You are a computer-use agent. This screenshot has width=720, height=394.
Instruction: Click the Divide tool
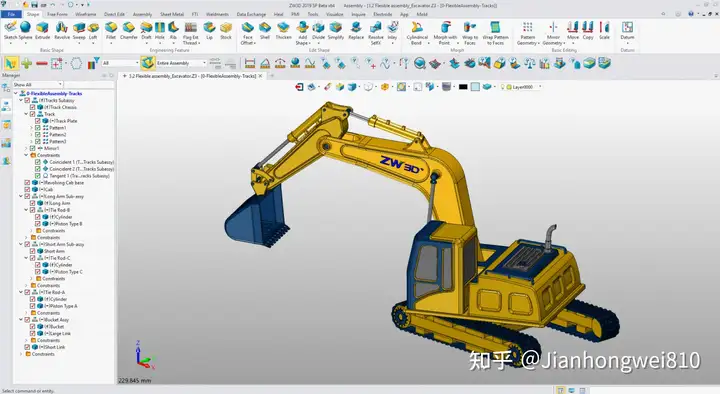click(x=318, y=30)
